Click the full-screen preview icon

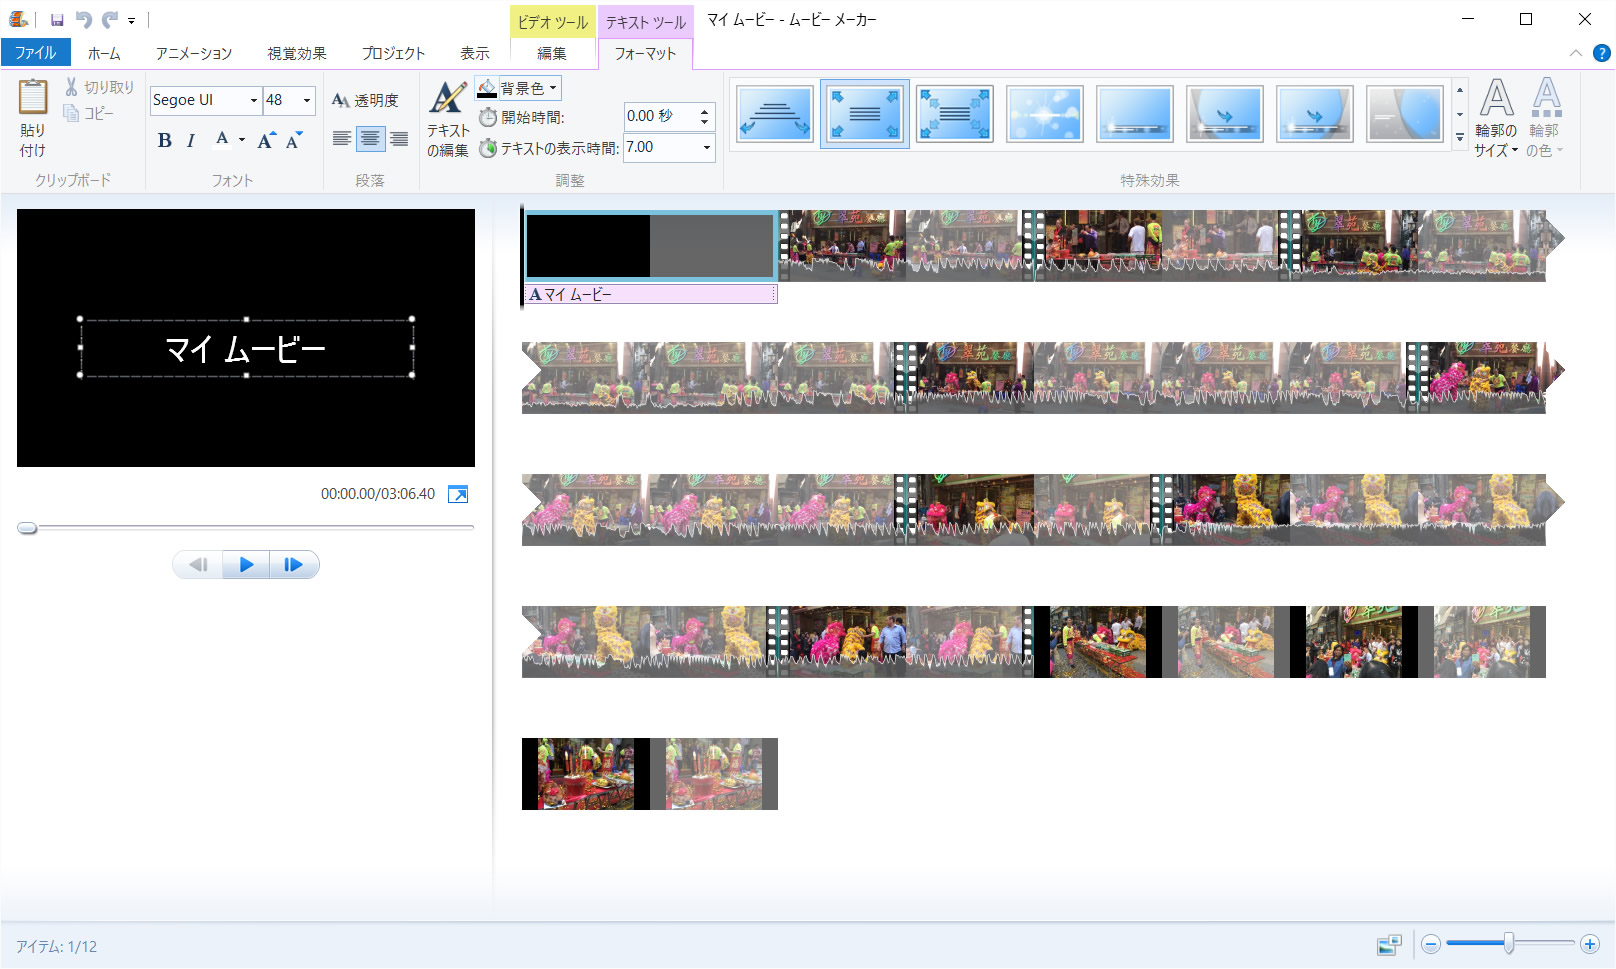(458, 495)
